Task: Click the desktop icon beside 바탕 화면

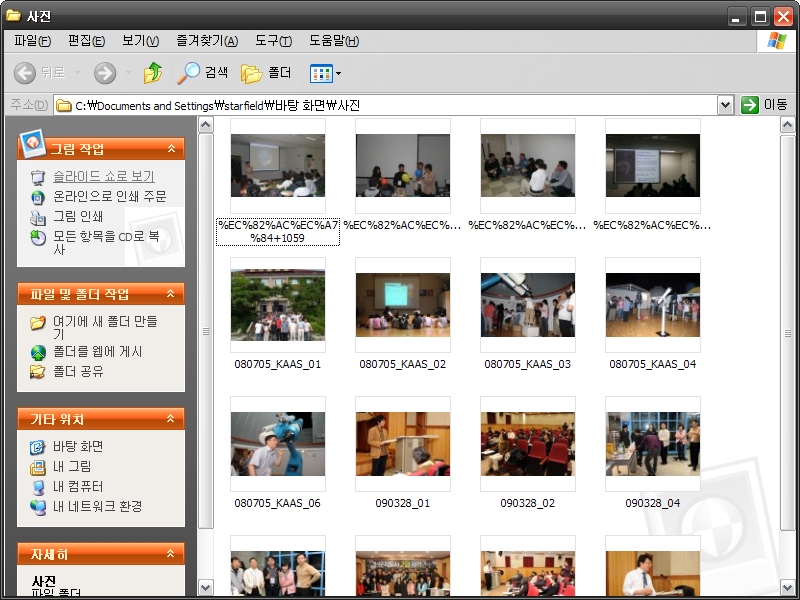Action: coord(38,447)
